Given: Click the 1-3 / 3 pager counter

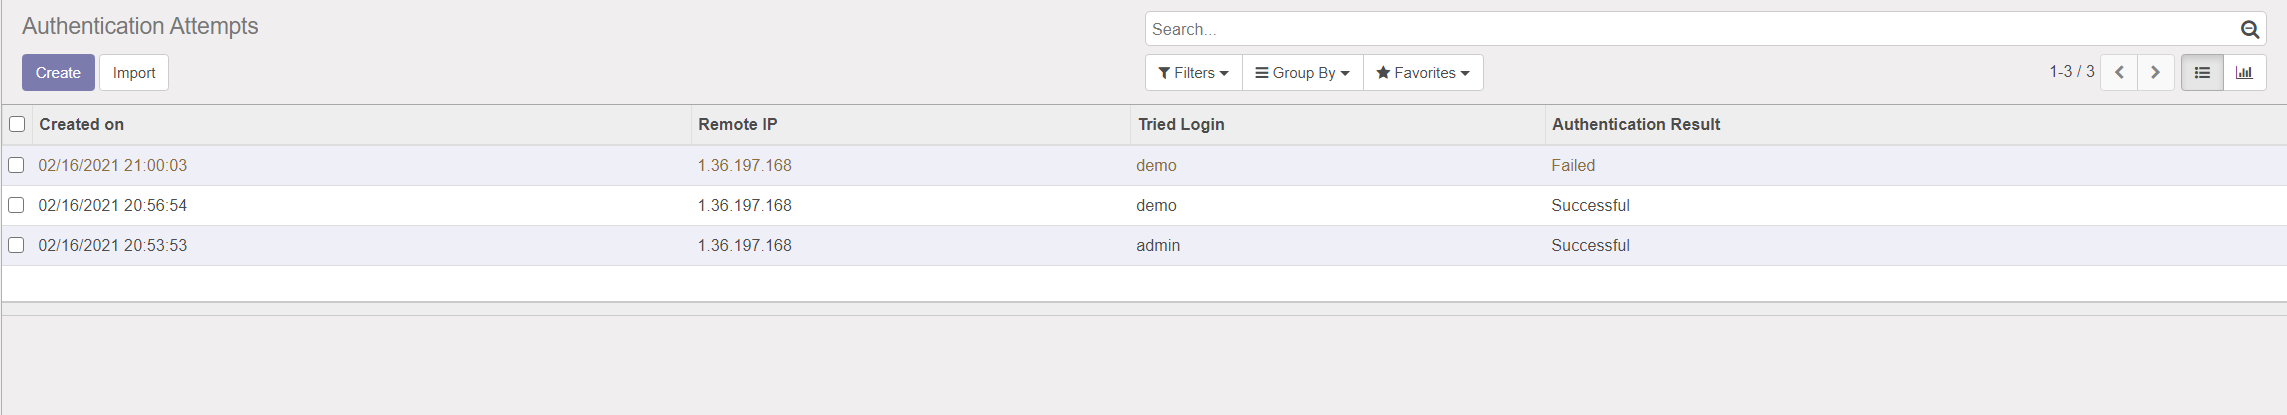Looking at the screenshot, I should 2071,71.
